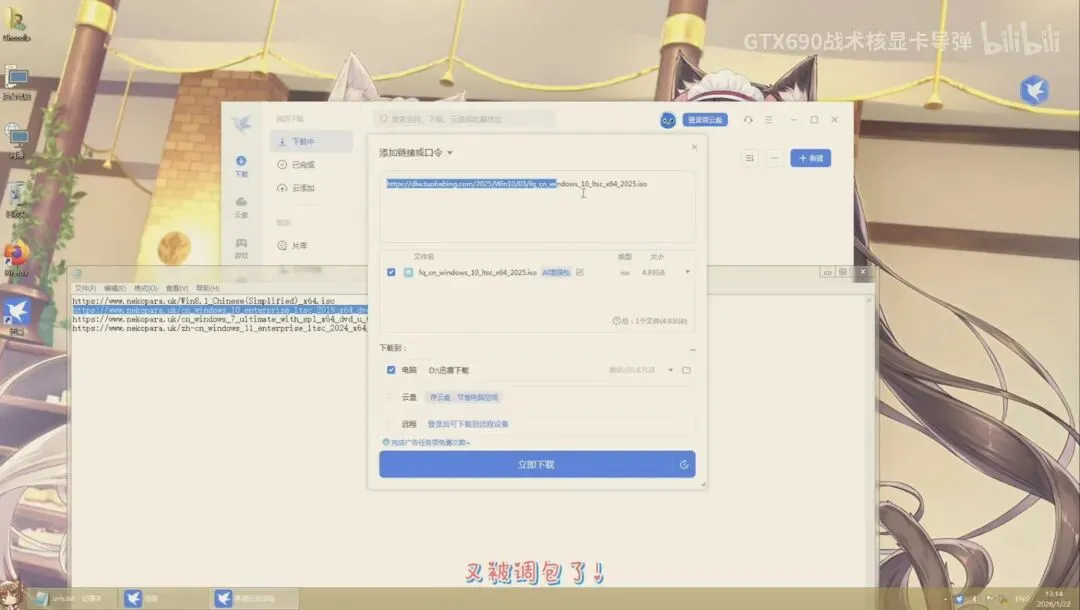Click the computer desktop icon
1080x610 pixels.
pos(17,83)
